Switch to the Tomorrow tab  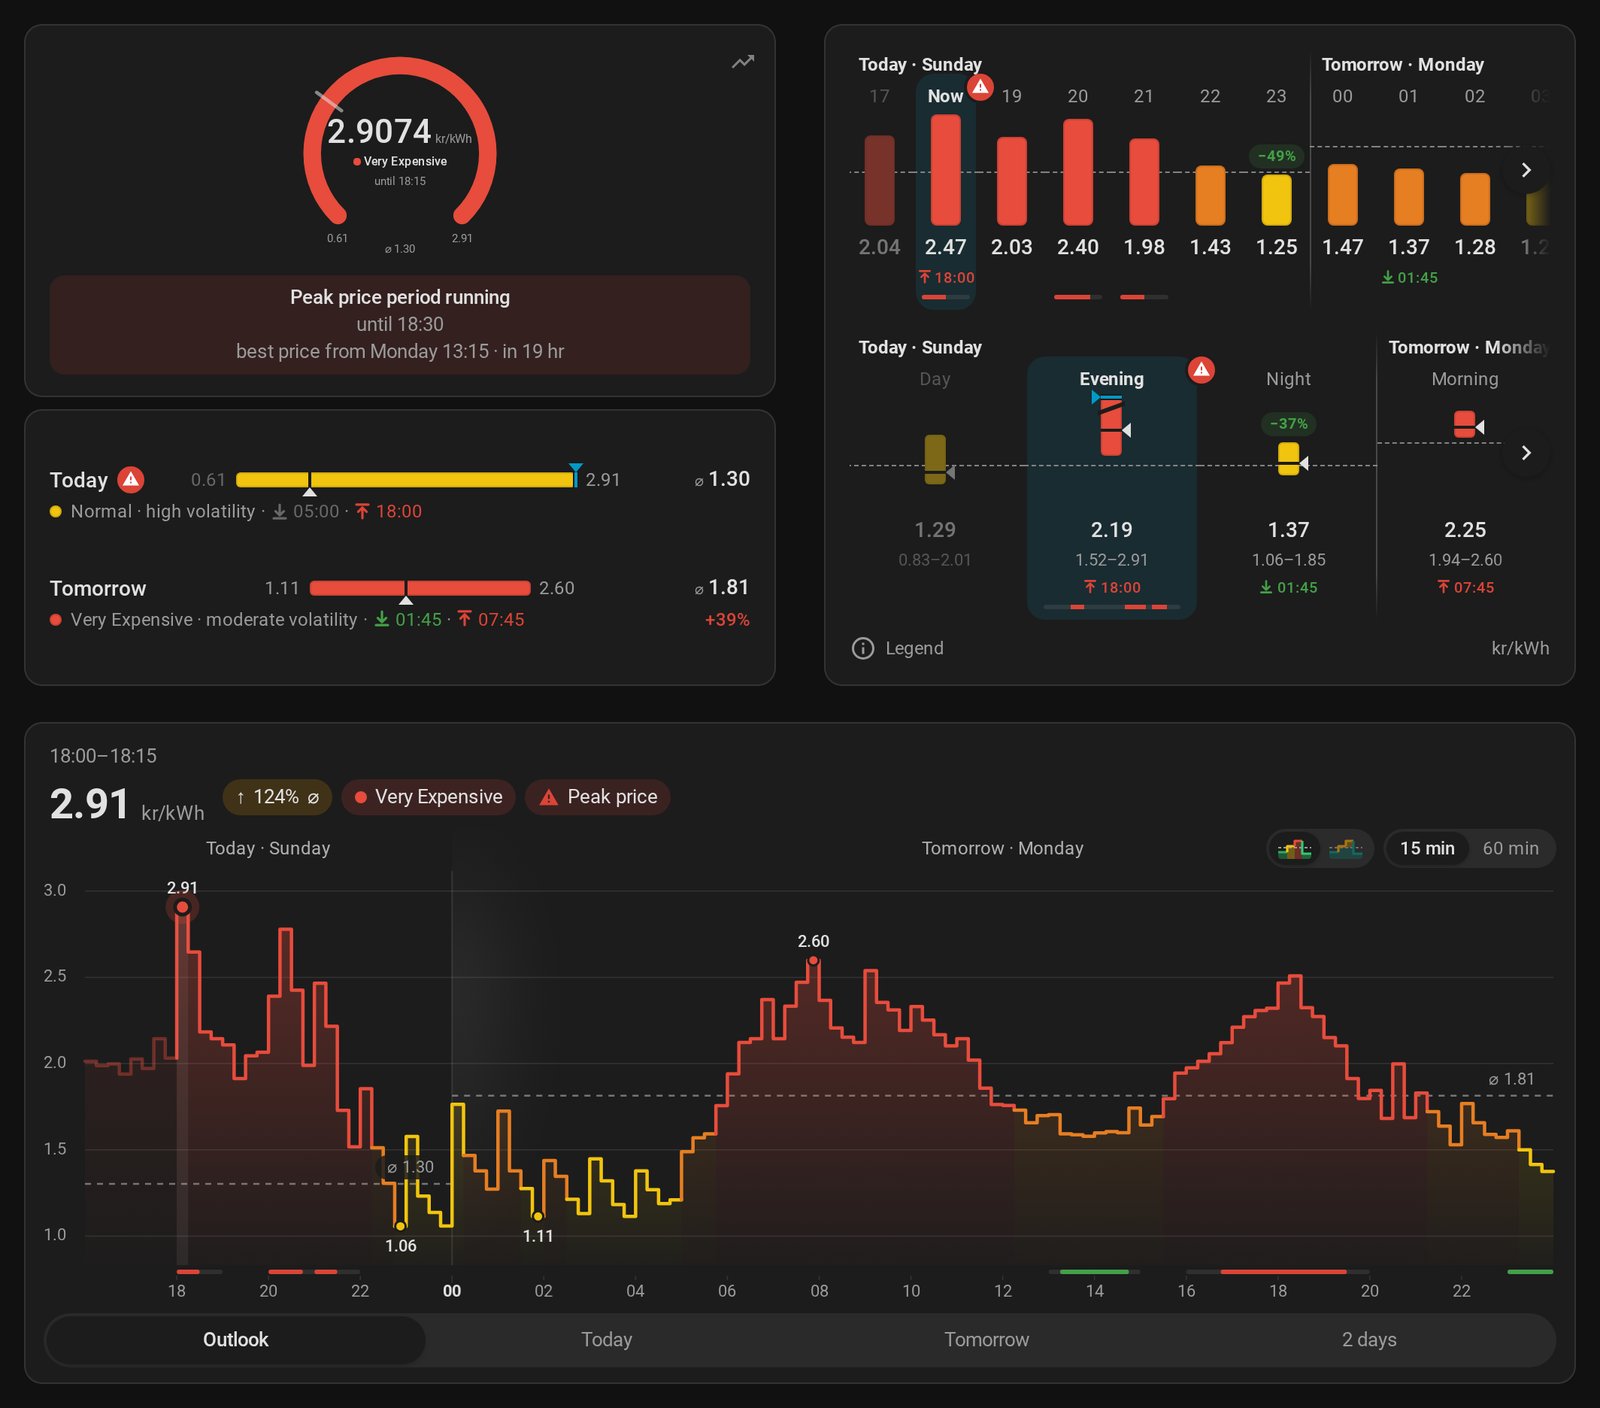986,1340
